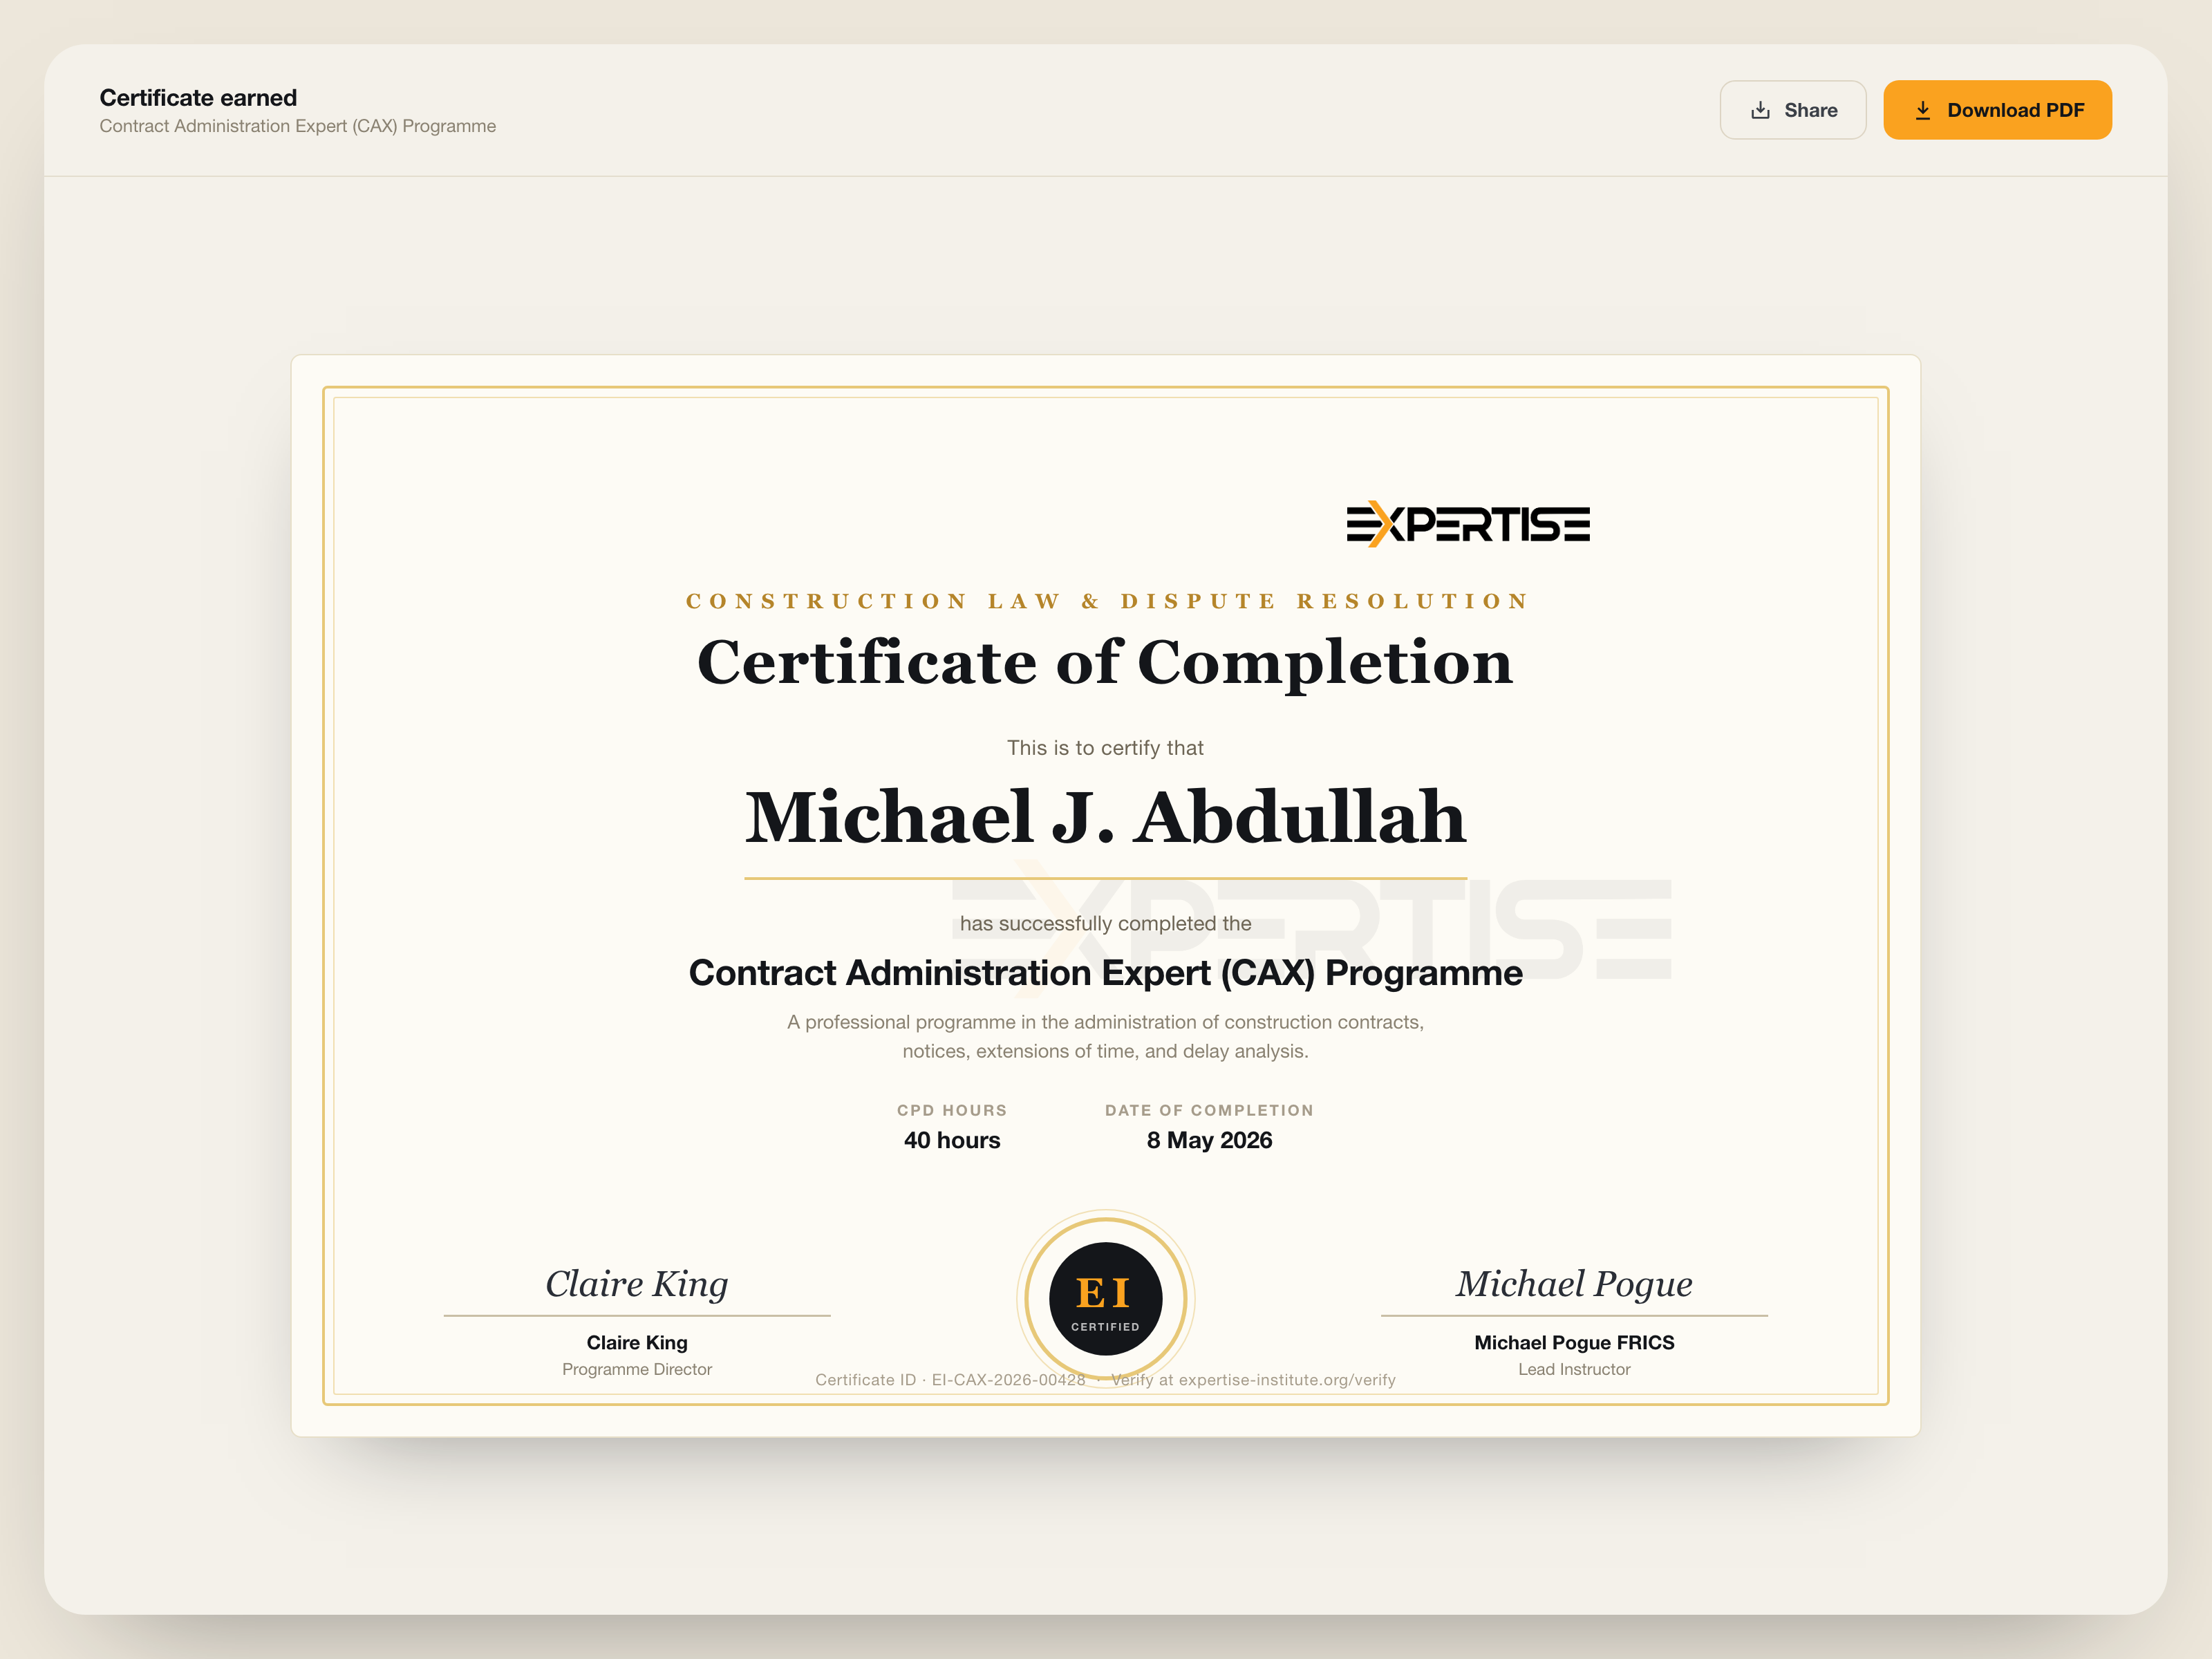Click the recipient name 'Michael J. Abdullah'
Image resolution: width=2212 pixels, height=1659 pixels.
[1105, 817]
